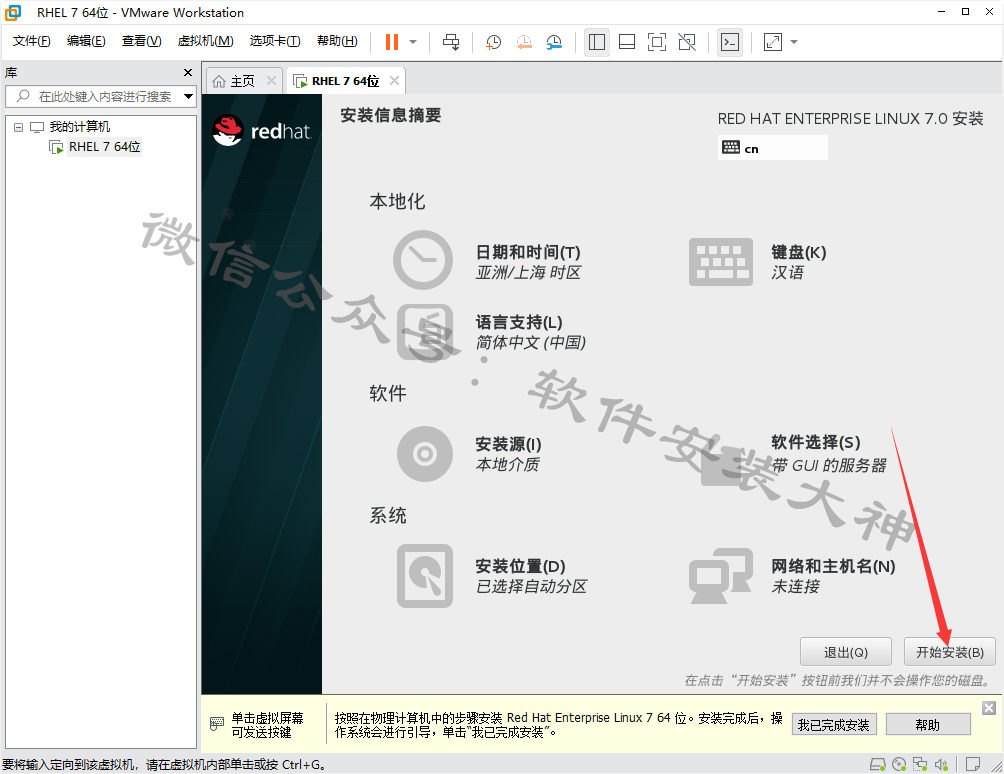Close the yellow install hint bar
This screenshot has width=1004, height=774.
pos(989,707)
